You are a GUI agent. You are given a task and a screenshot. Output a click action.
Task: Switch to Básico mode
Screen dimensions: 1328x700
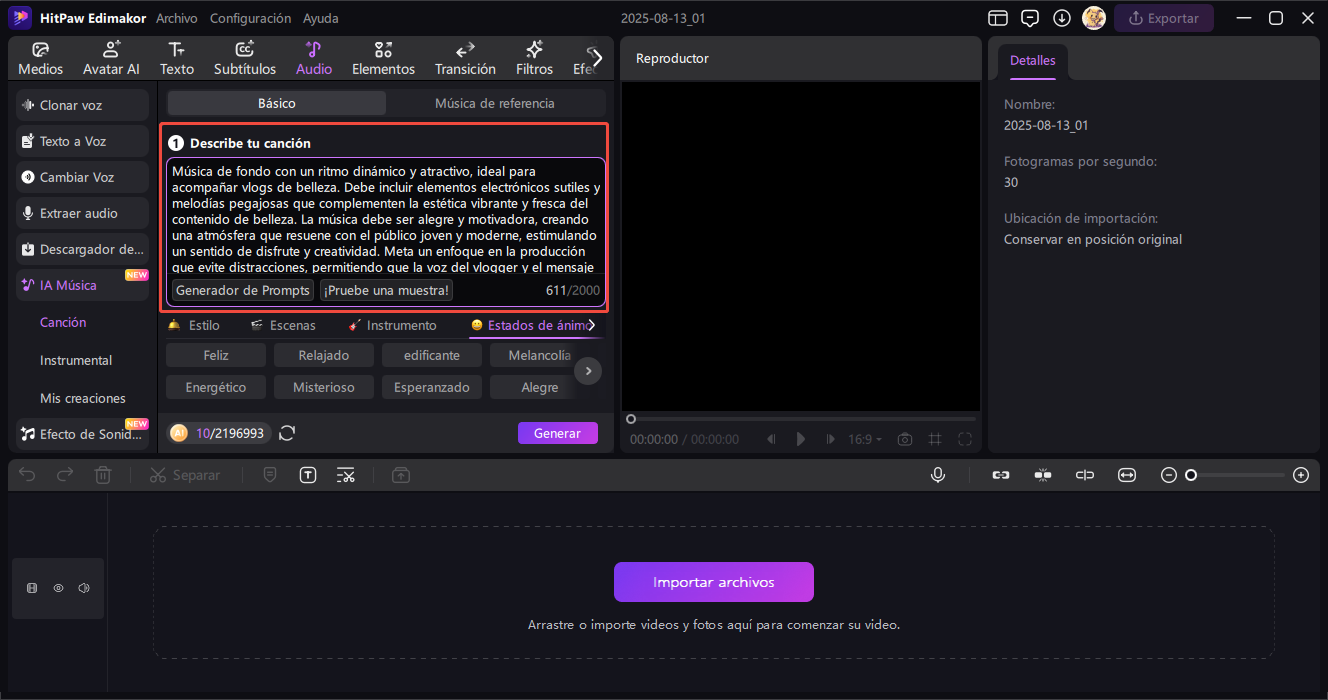pos(277,103)
